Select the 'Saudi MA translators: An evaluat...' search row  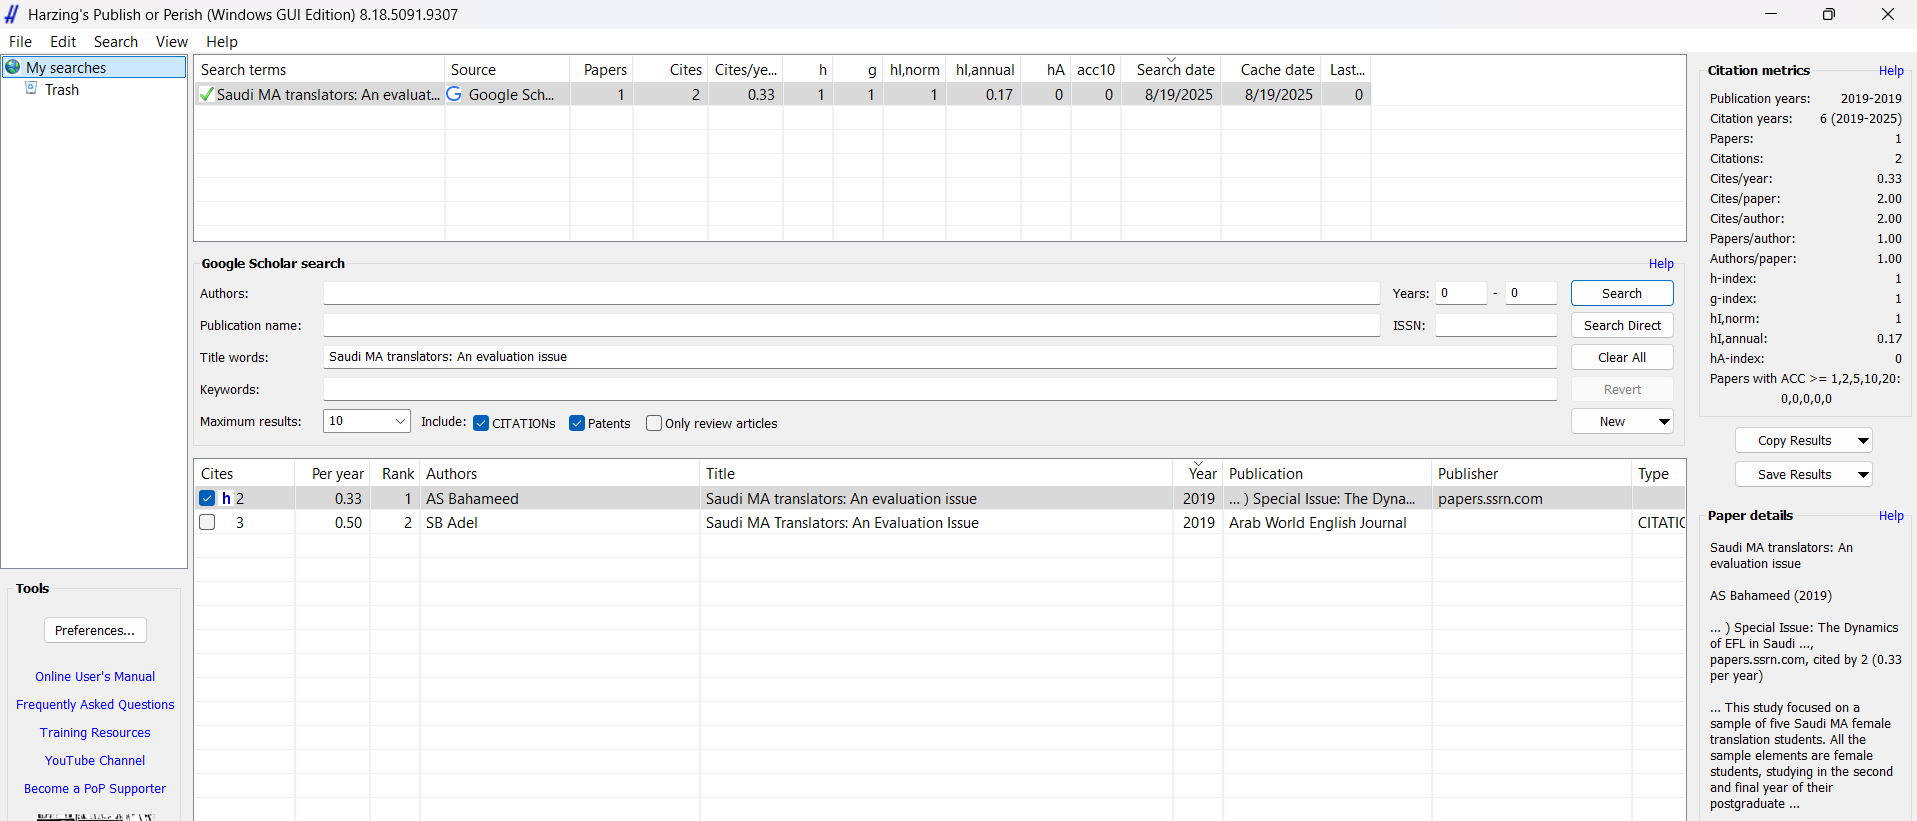click(782, 94)
